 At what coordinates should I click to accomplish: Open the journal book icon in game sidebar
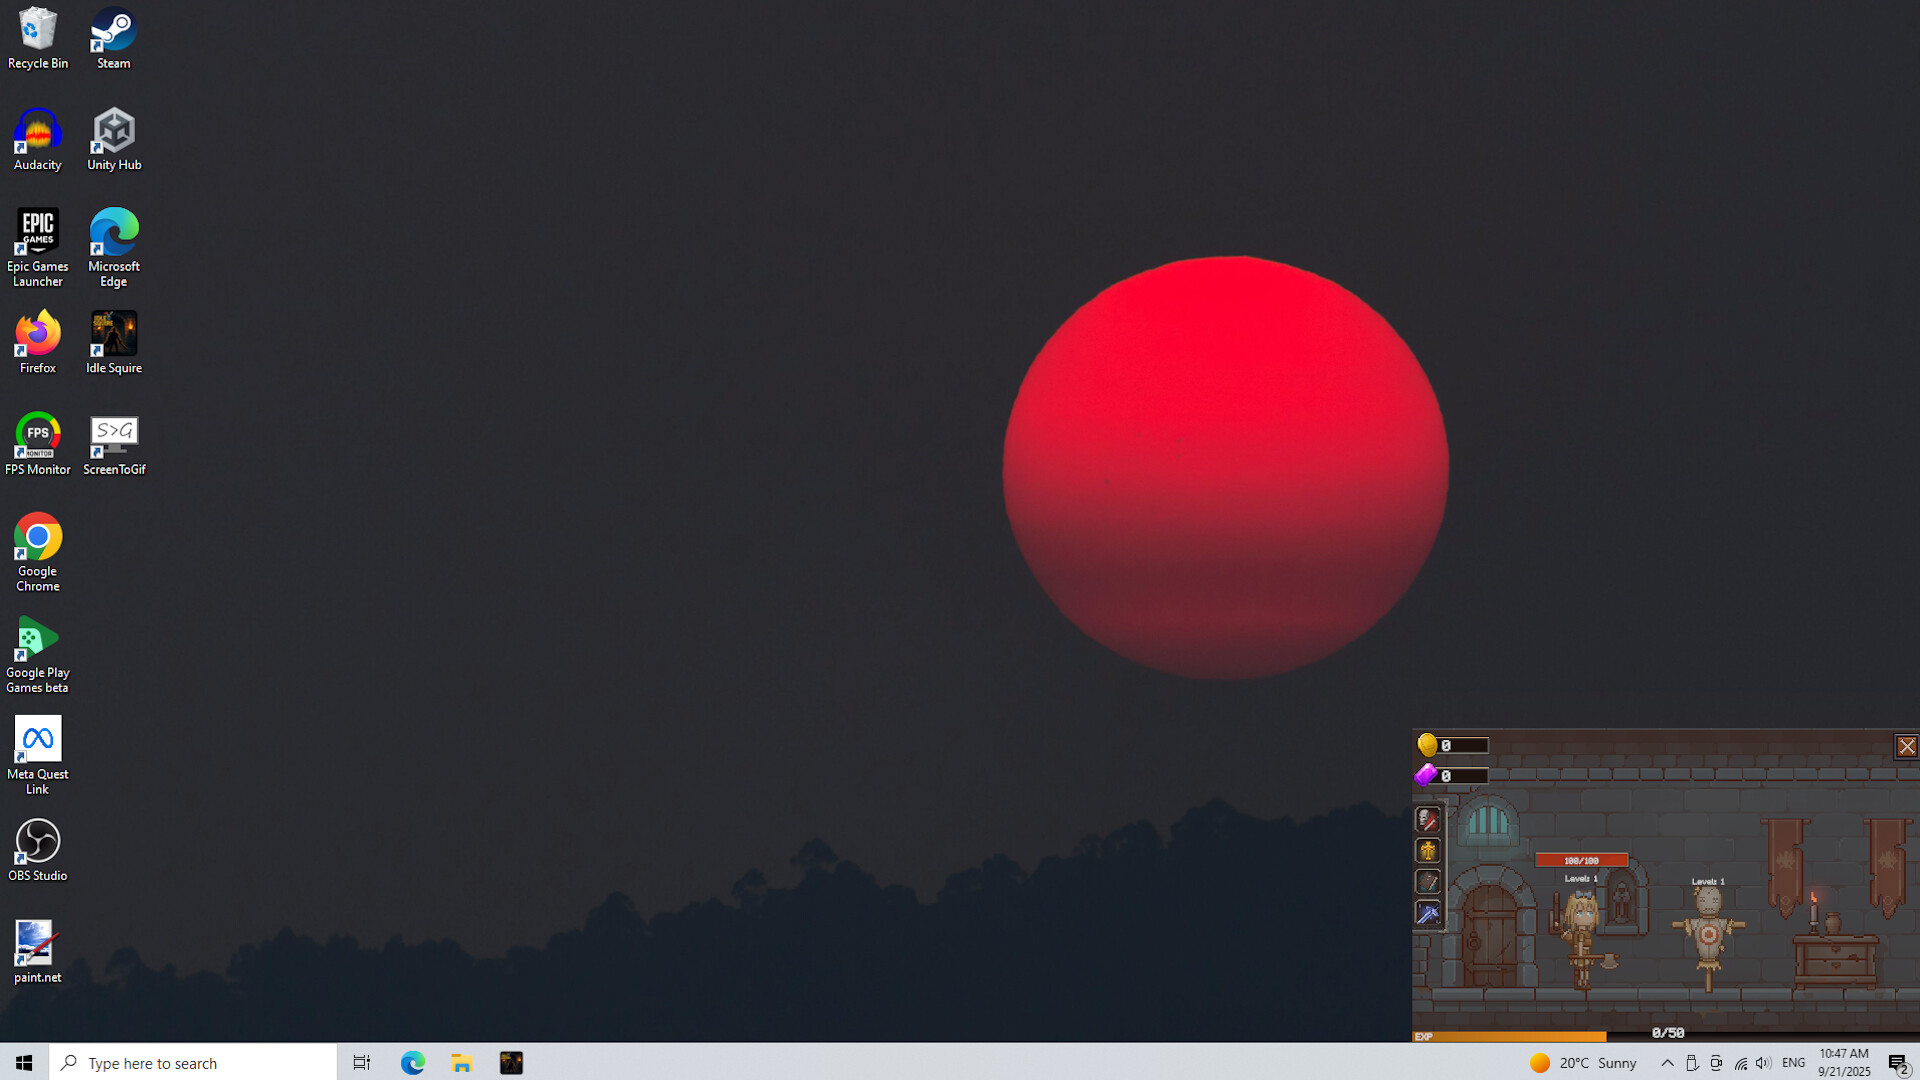point(1428,882)
